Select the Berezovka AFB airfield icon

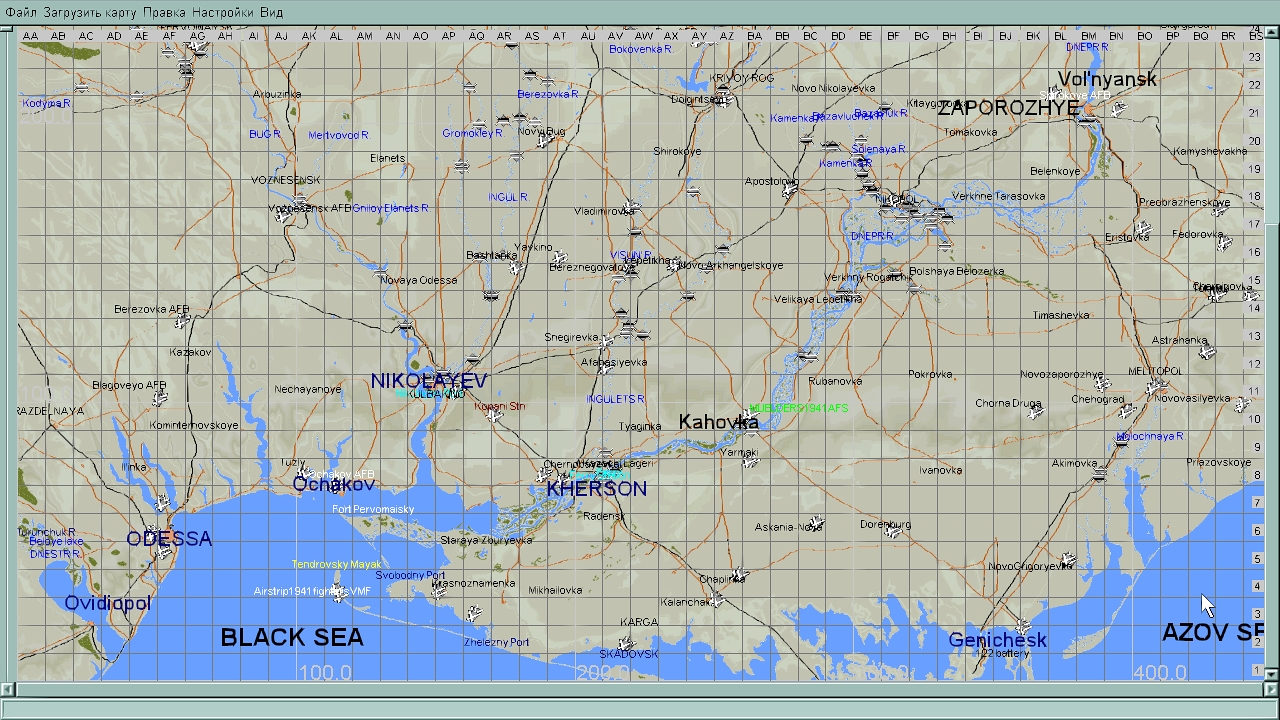pos(182,321)
